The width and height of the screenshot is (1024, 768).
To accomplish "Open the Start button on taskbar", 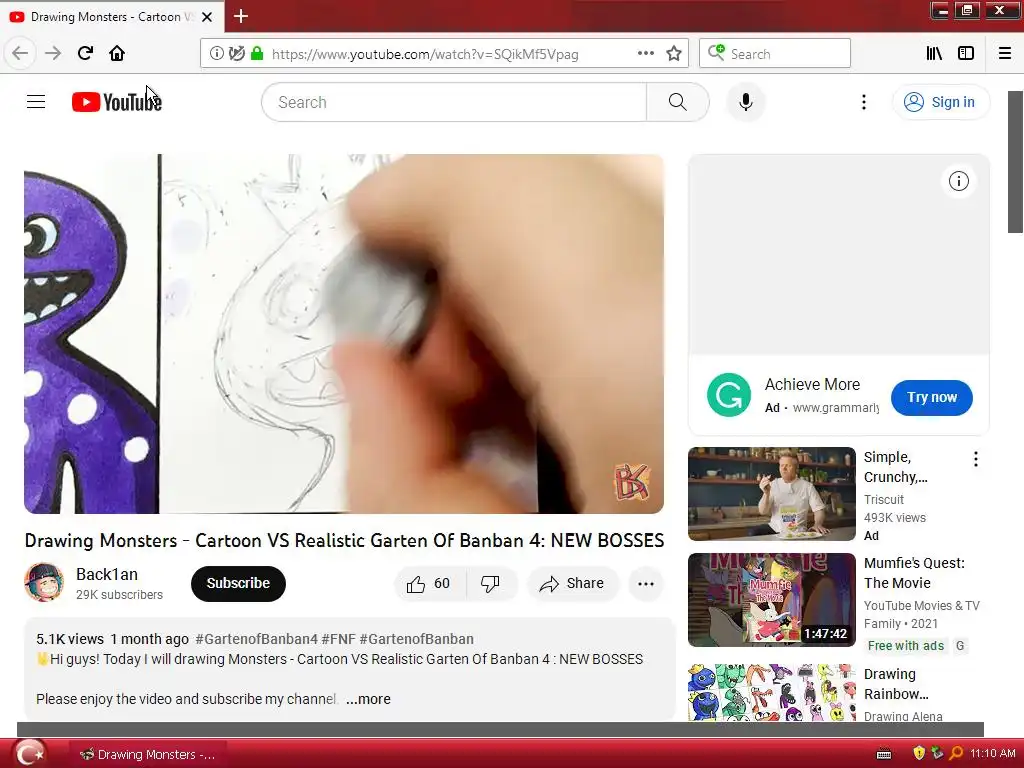I will click(x=29, y=754).
